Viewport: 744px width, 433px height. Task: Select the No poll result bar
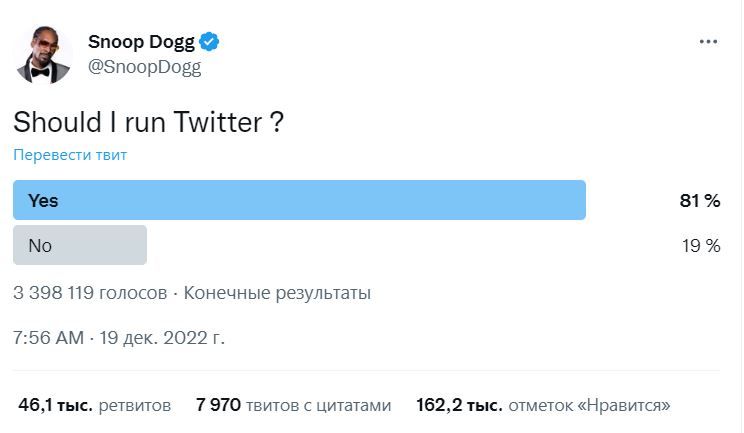[x=80, y=245]
